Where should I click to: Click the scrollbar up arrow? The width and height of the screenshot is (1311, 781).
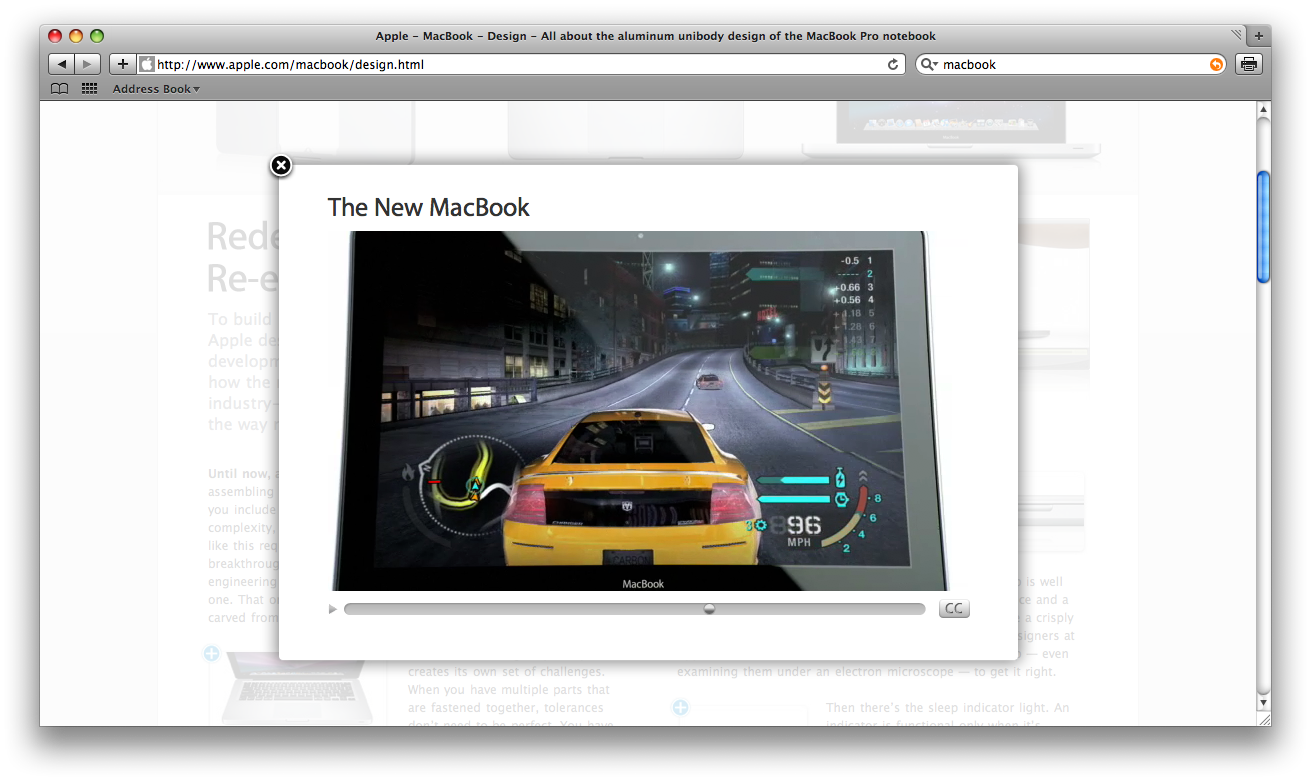click(1264, 109)
